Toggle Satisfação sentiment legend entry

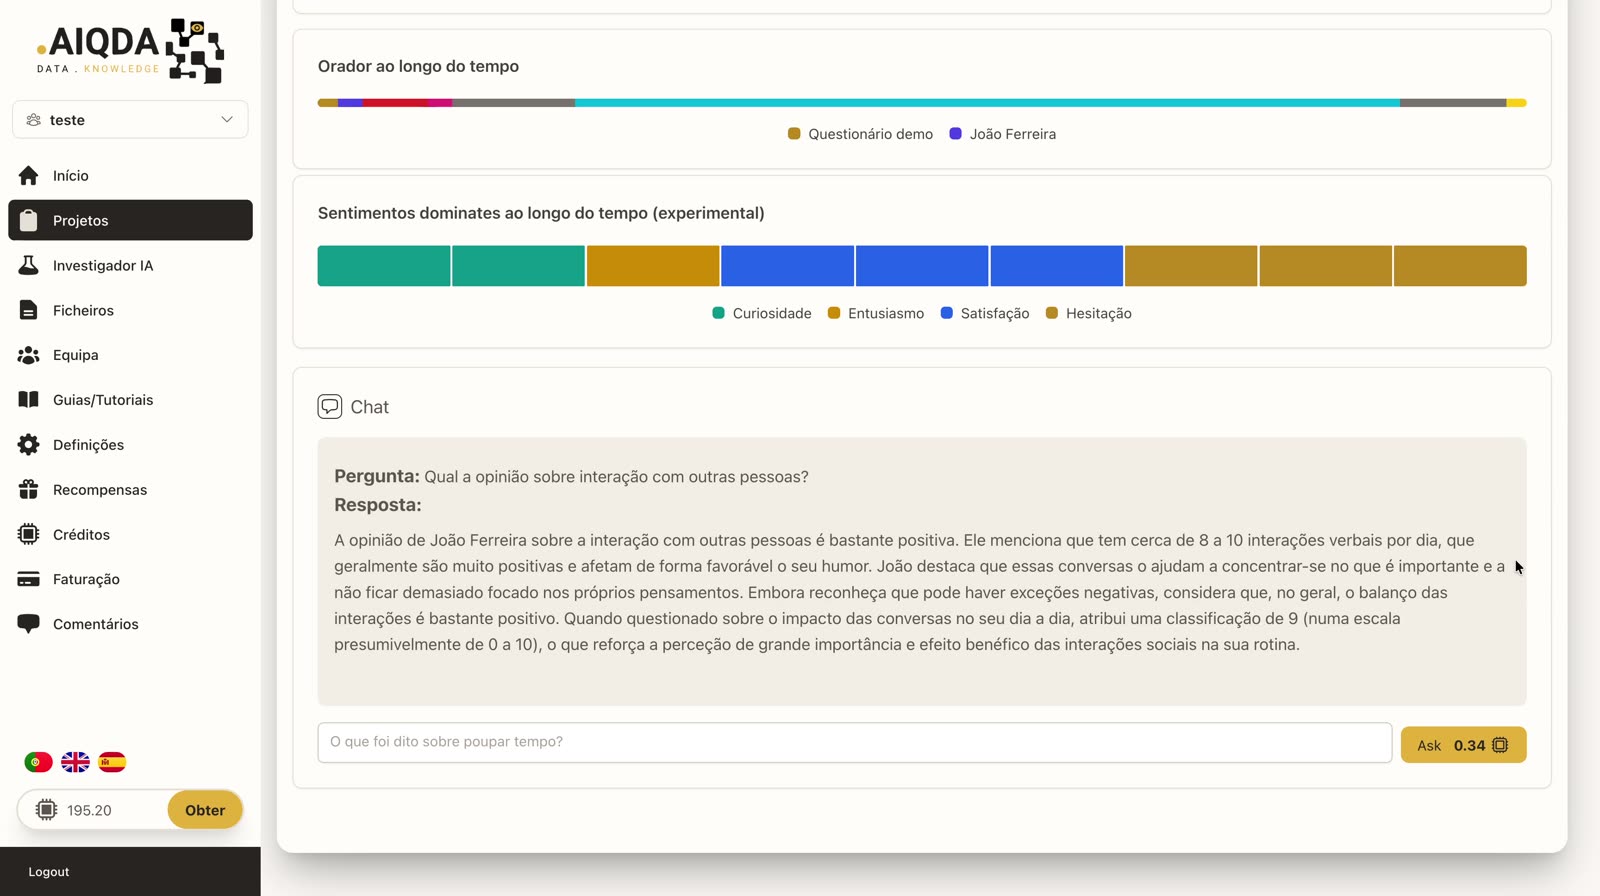985,313
